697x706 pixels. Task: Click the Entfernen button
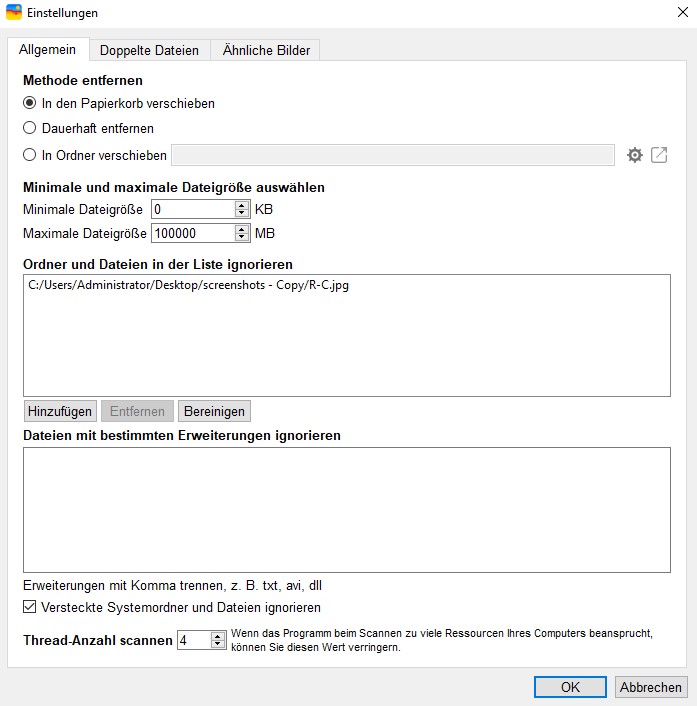[x=137, y=411]
